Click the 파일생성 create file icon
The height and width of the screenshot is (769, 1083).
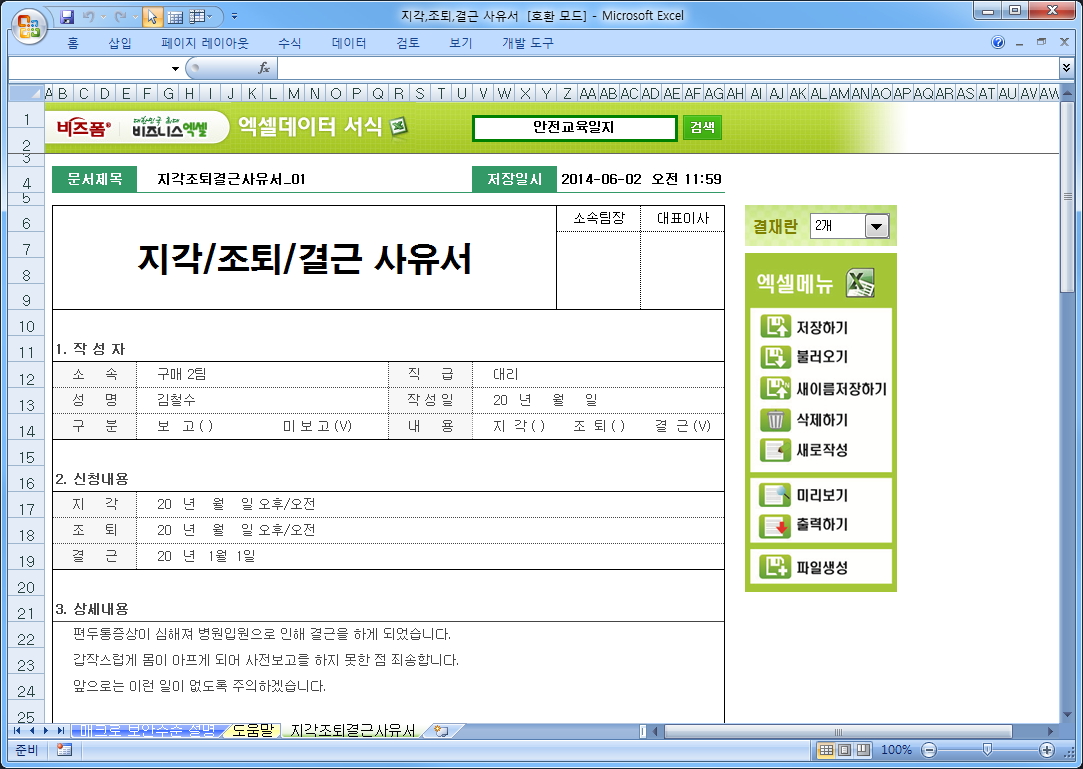[x=775, y=567]
